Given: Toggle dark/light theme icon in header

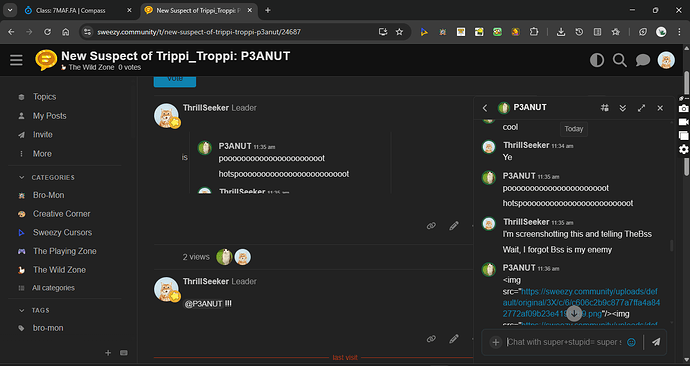Looking at the screenshot, I should pyautogui.click(x=597, y=60).
